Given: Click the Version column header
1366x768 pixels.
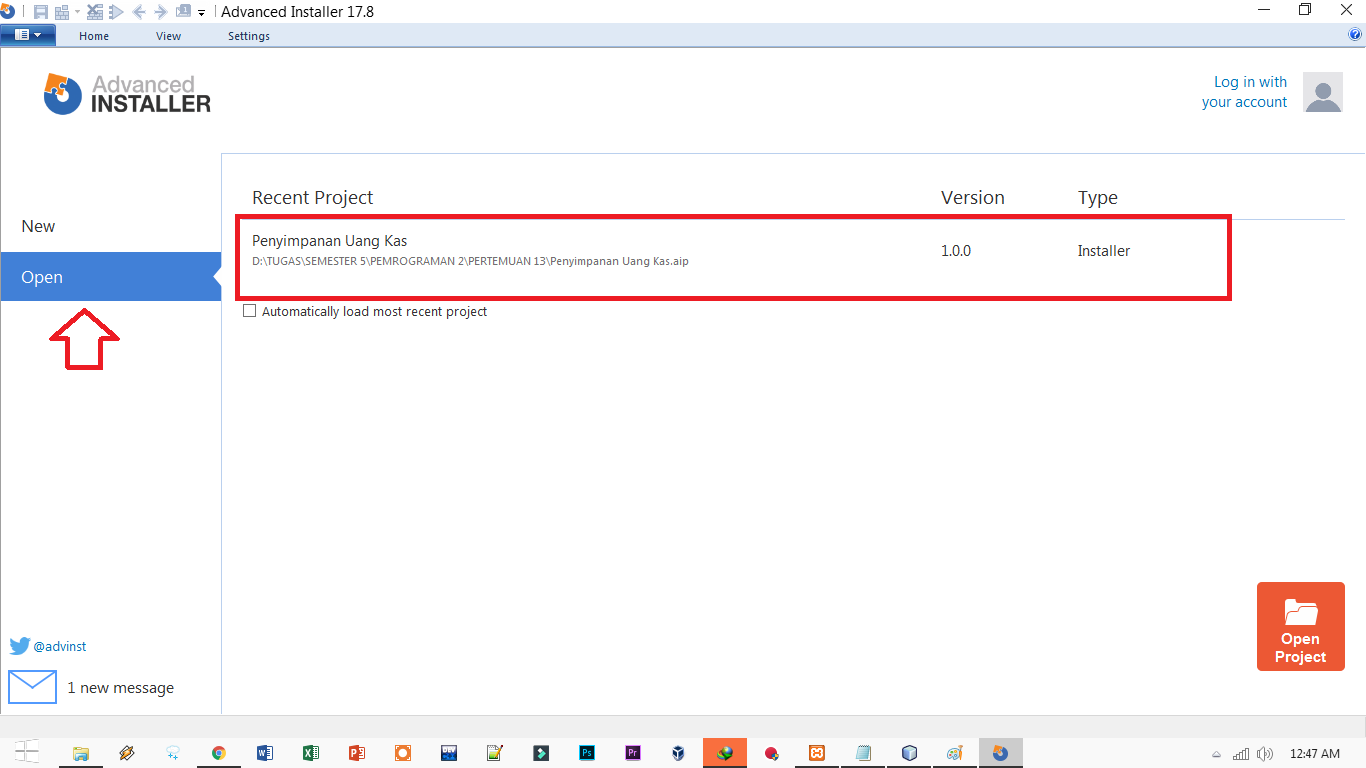Looking at the screenshot, I should click(973, 198).
